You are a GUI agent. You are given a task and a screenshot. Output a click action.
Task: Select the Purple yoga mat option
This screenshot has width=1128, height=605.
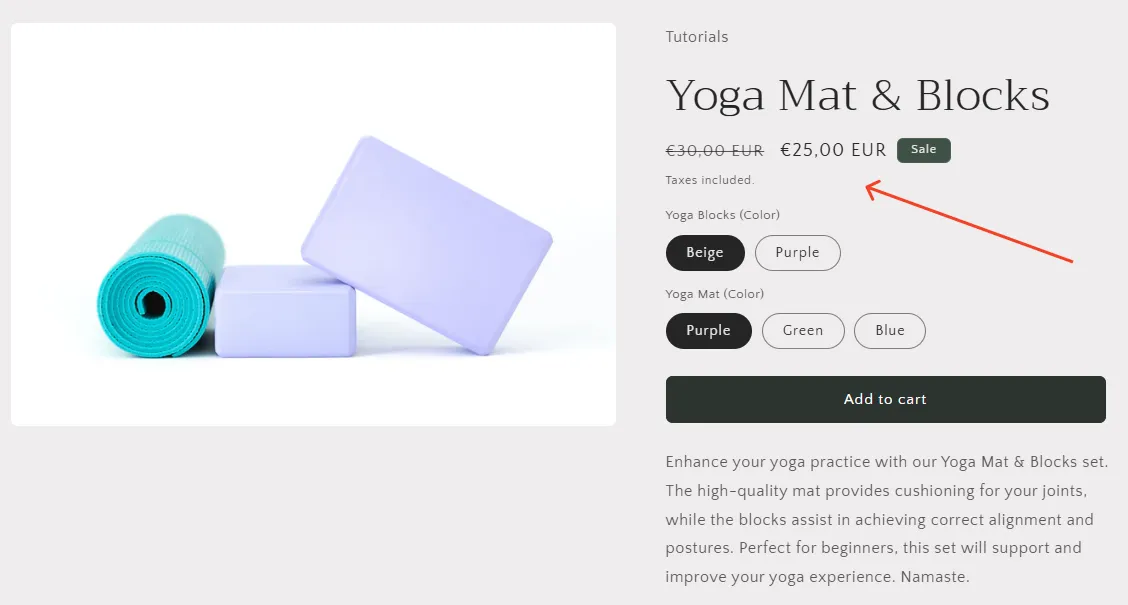point(708,330)
